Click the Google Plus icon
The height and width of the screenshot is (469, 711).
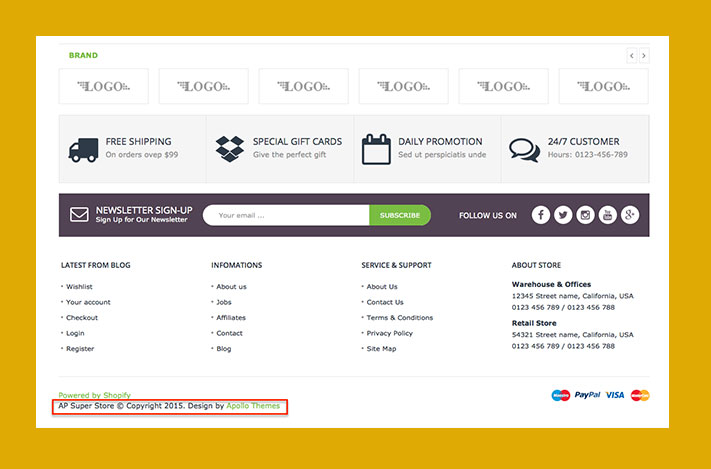coord(629,215)
